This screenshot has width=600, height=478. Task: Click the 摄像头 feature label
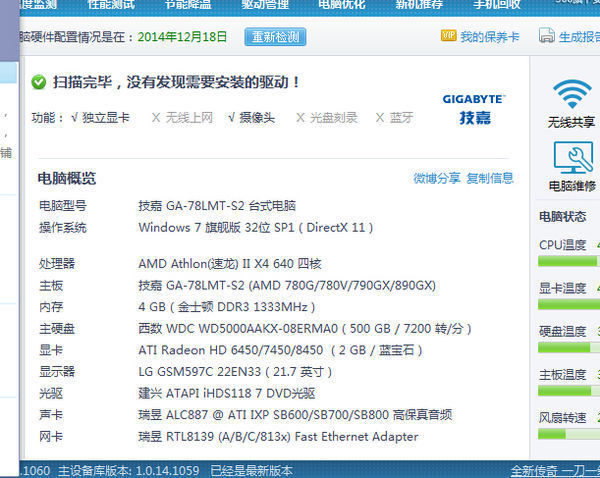point(257,117)
